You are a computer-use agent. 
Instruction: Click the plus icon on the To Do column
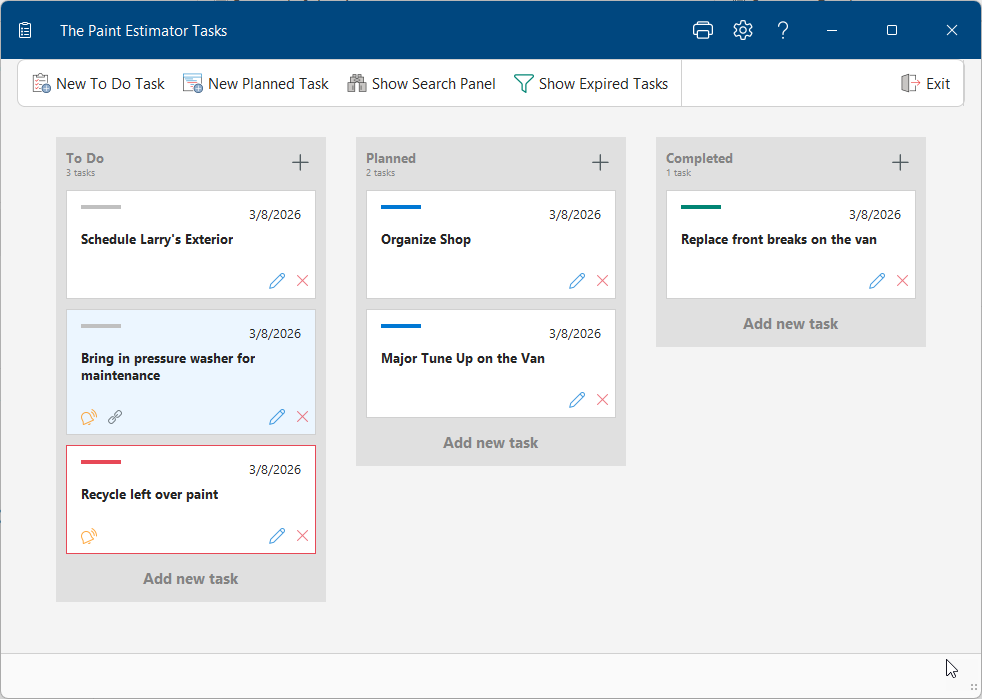point(300,161)
